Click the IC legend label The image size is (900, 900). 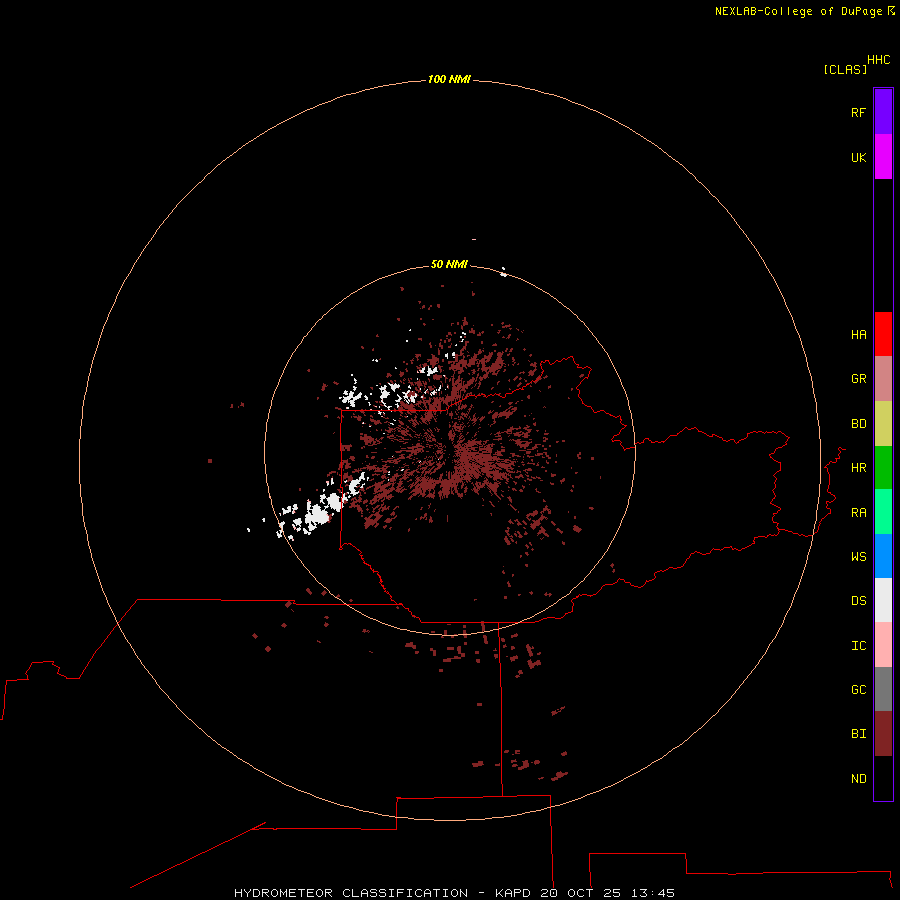coord(858,646)
